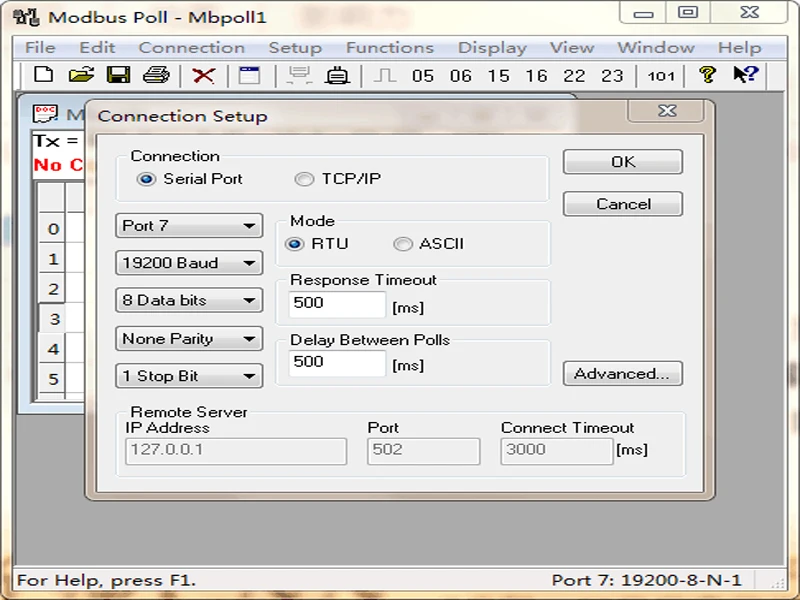Click the window setup toolbar icon

point(249,76)
